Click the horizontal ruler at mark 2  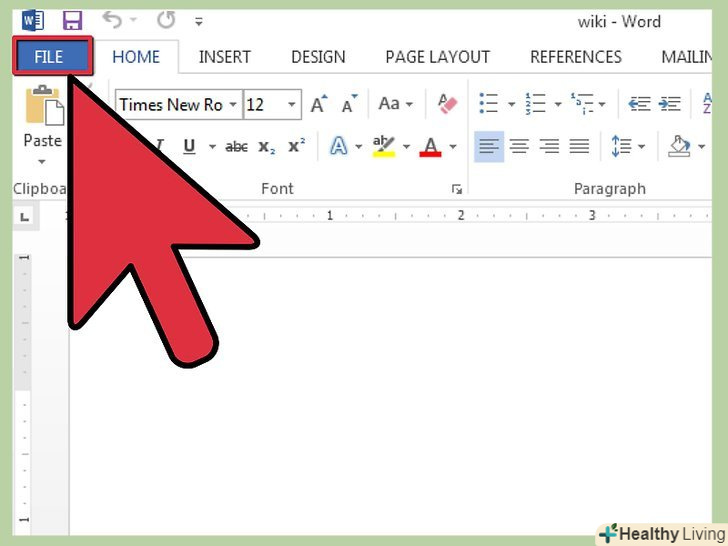tap(461, 215)
